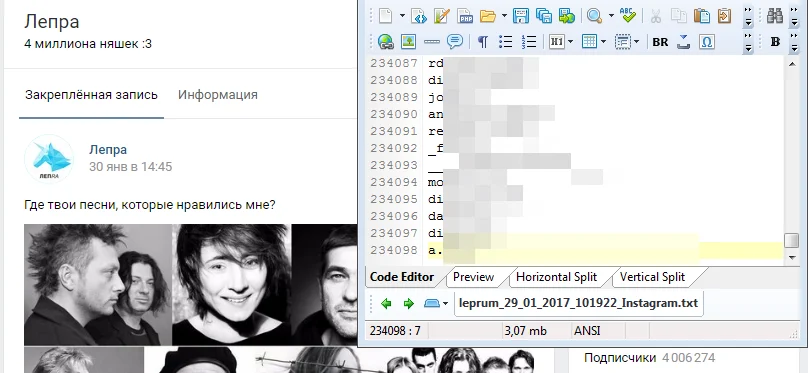Expand the table insert dropdown arrow
Viewport: 808px width, 373px height.
click(603, 42)
